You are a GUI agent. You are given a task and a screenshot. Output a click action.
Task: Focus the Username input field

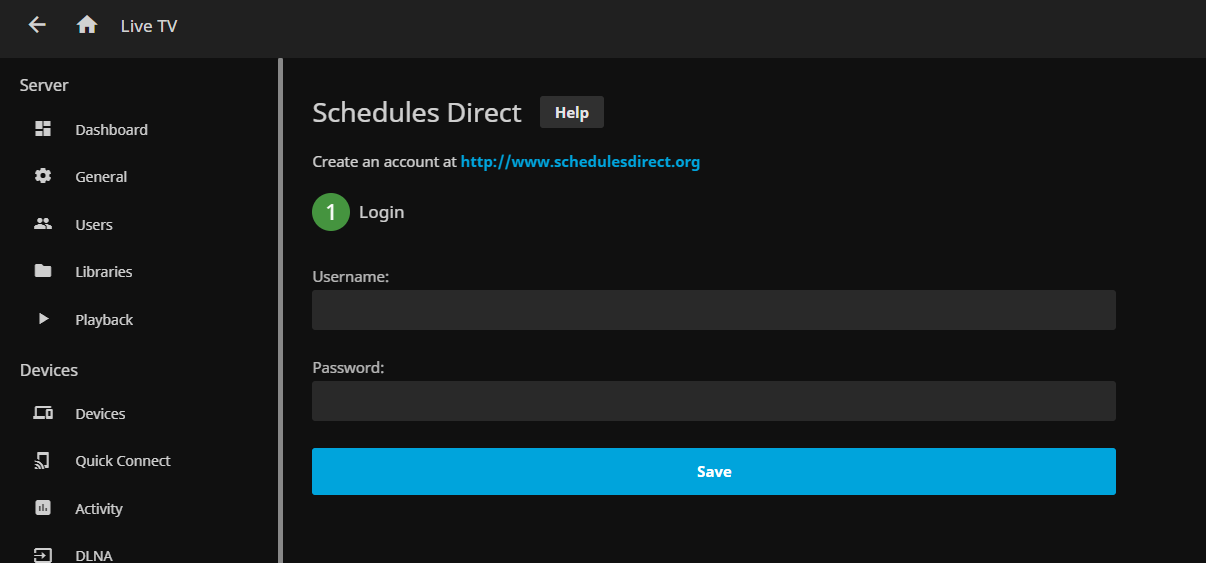[x=714, y=310]
